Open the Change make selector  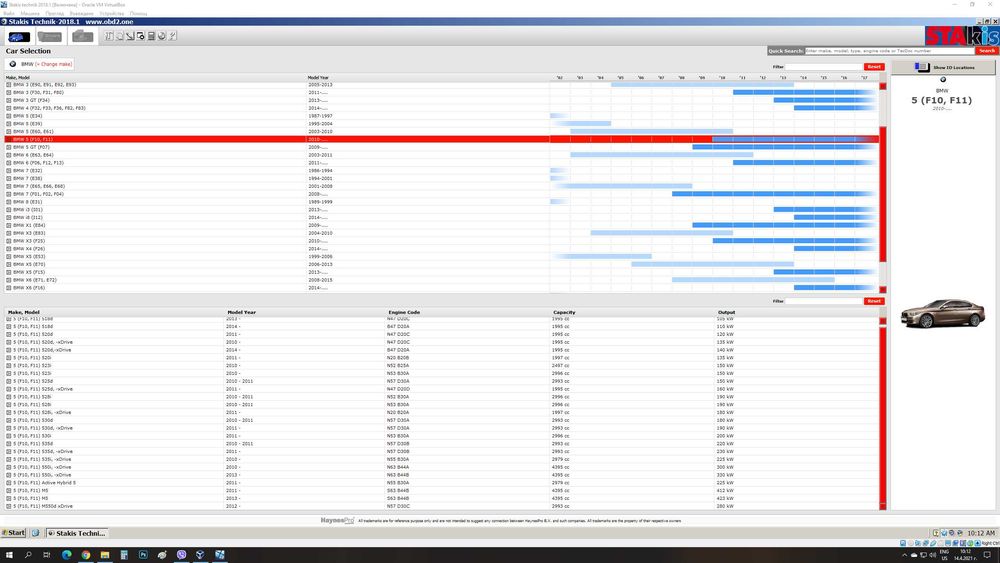click(x=54, y=64)
